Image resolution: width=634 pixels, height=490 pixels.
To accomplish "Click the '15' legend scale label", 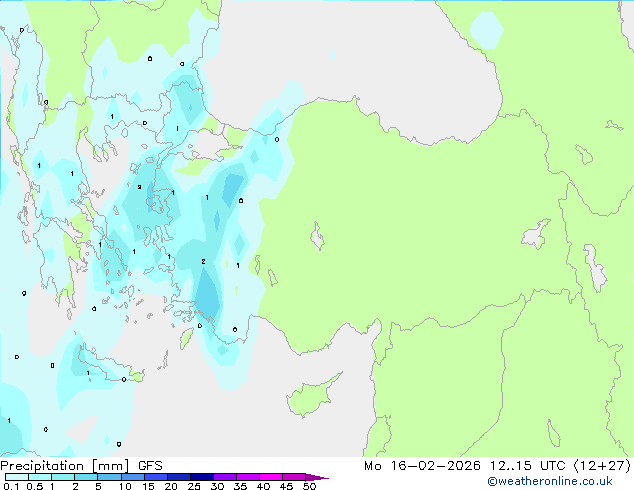I will tap(148, 486).
